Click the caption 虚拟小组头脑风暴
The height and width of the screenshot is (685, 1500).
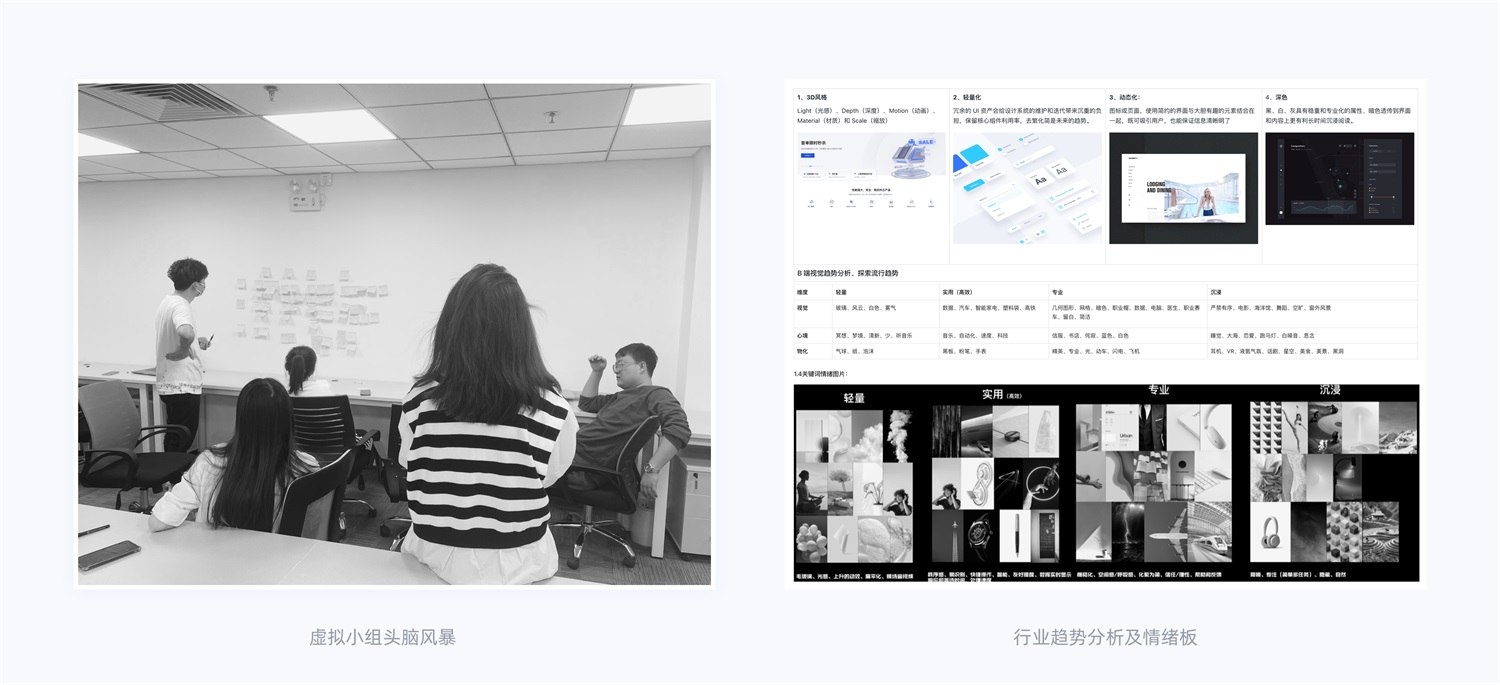382,637
